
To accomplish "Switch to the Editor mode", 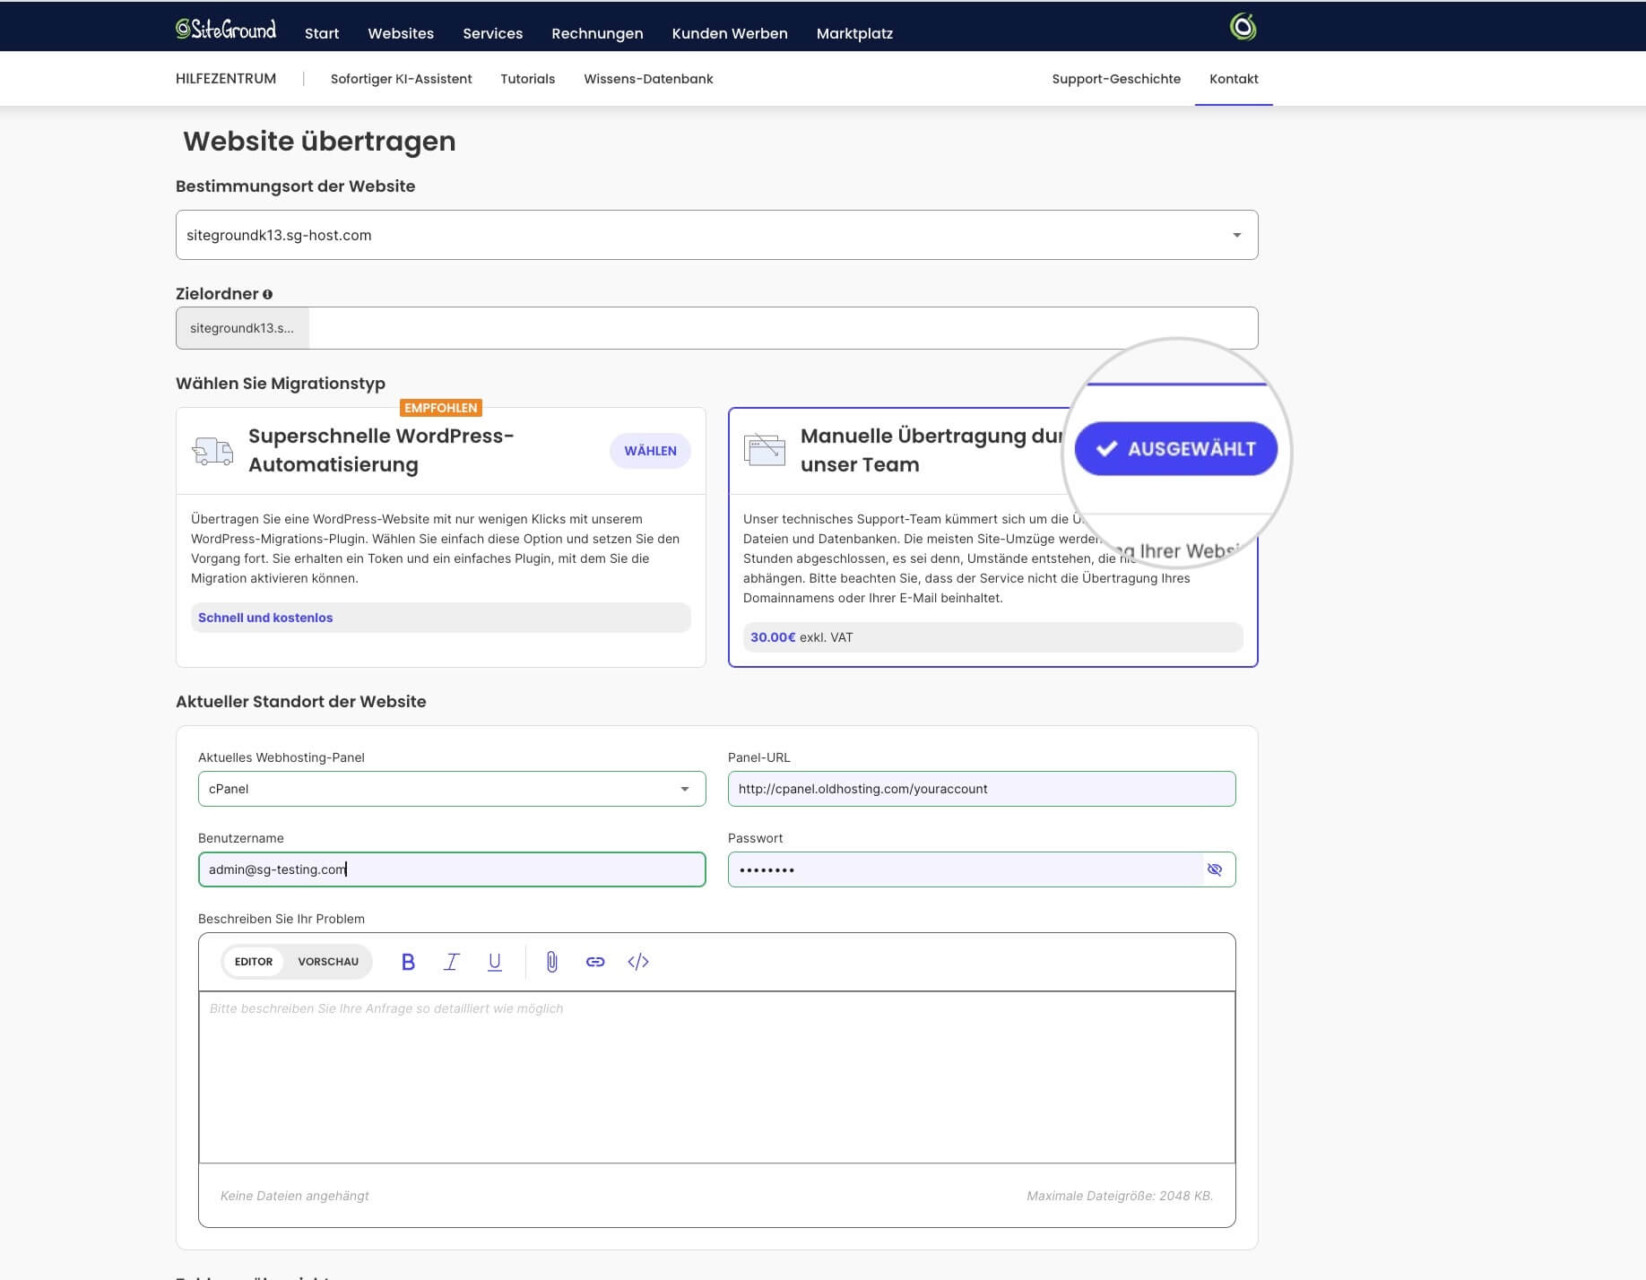I will [254, 962].
